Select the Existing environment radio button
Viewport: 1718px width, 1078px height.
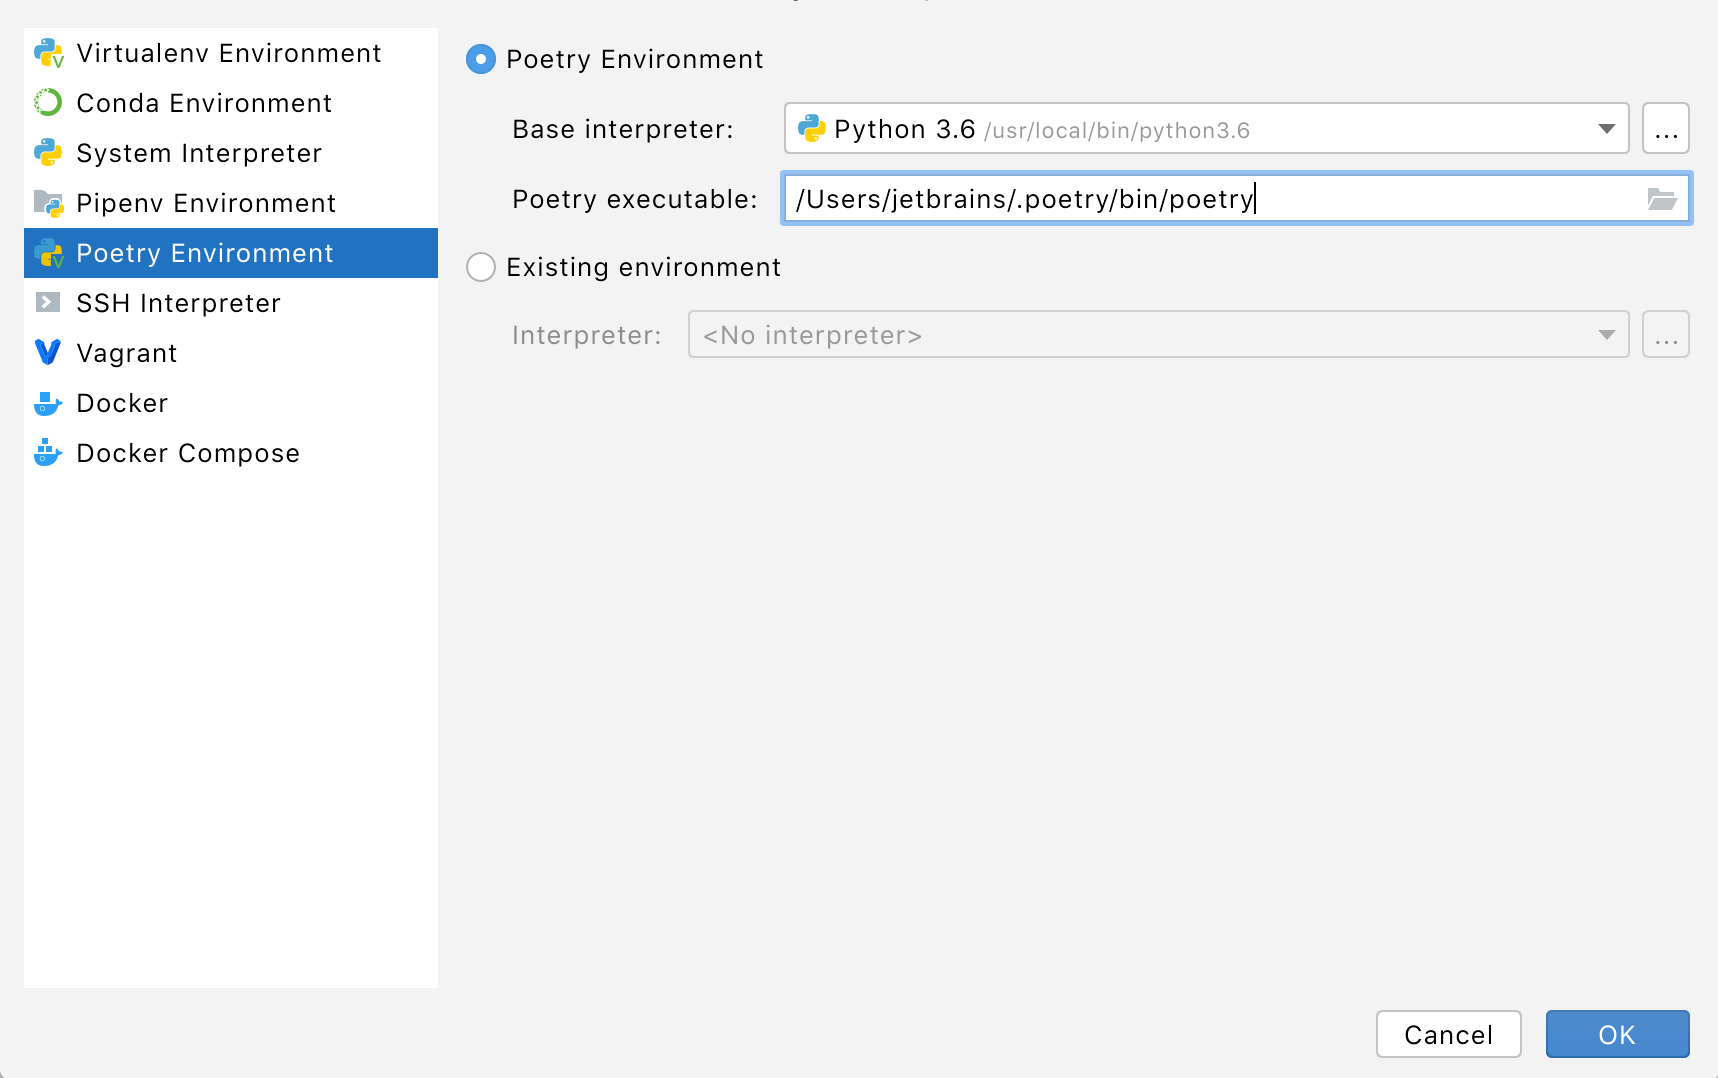point(481,267)
